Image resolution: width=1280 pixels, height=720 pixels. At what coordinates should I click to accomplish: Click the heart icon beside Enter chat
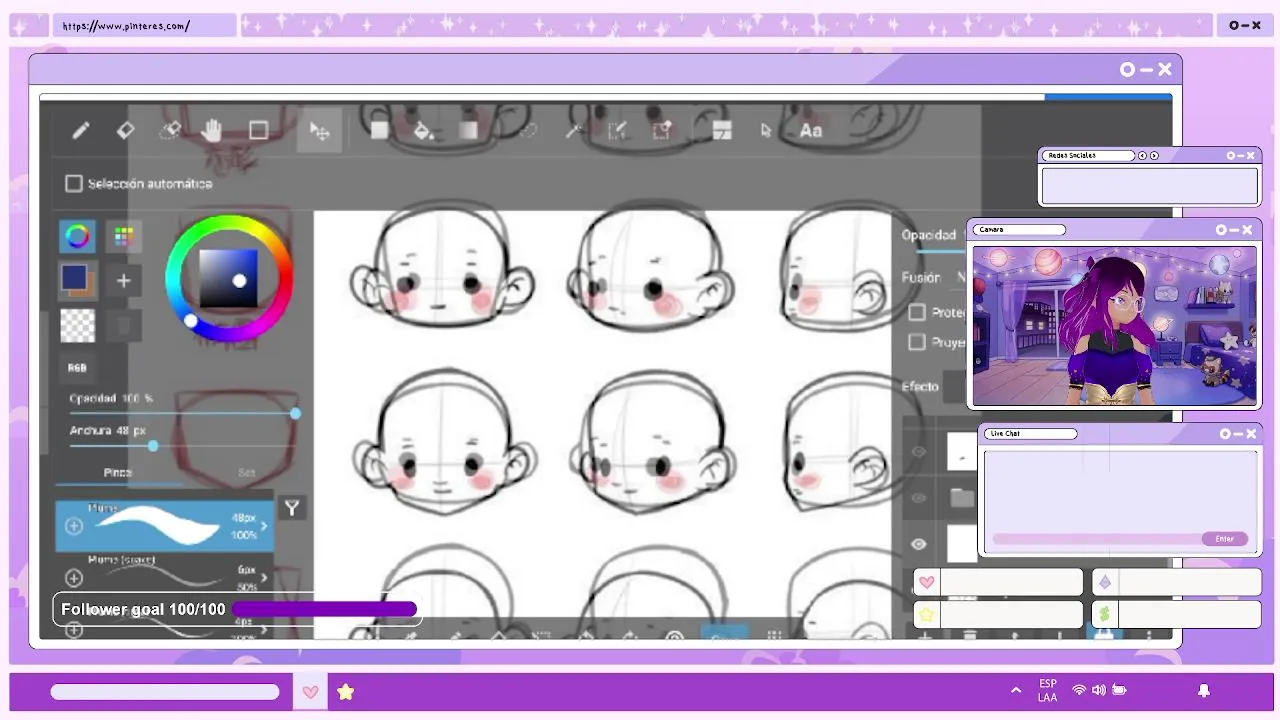pos(927,582)
